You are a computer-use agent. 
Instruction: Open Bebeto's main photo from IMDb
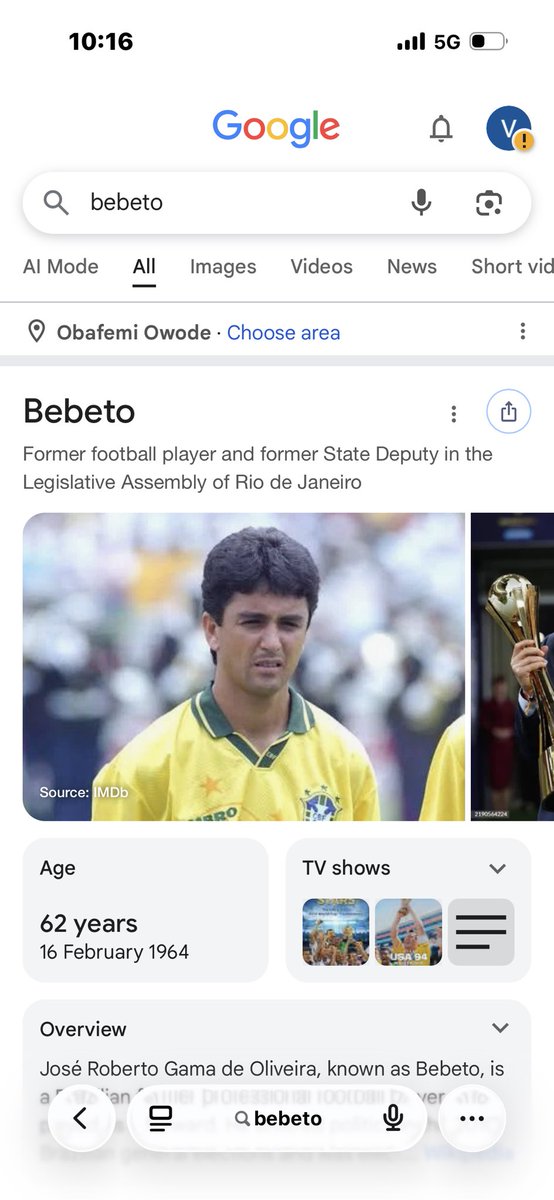click(244, 667)
